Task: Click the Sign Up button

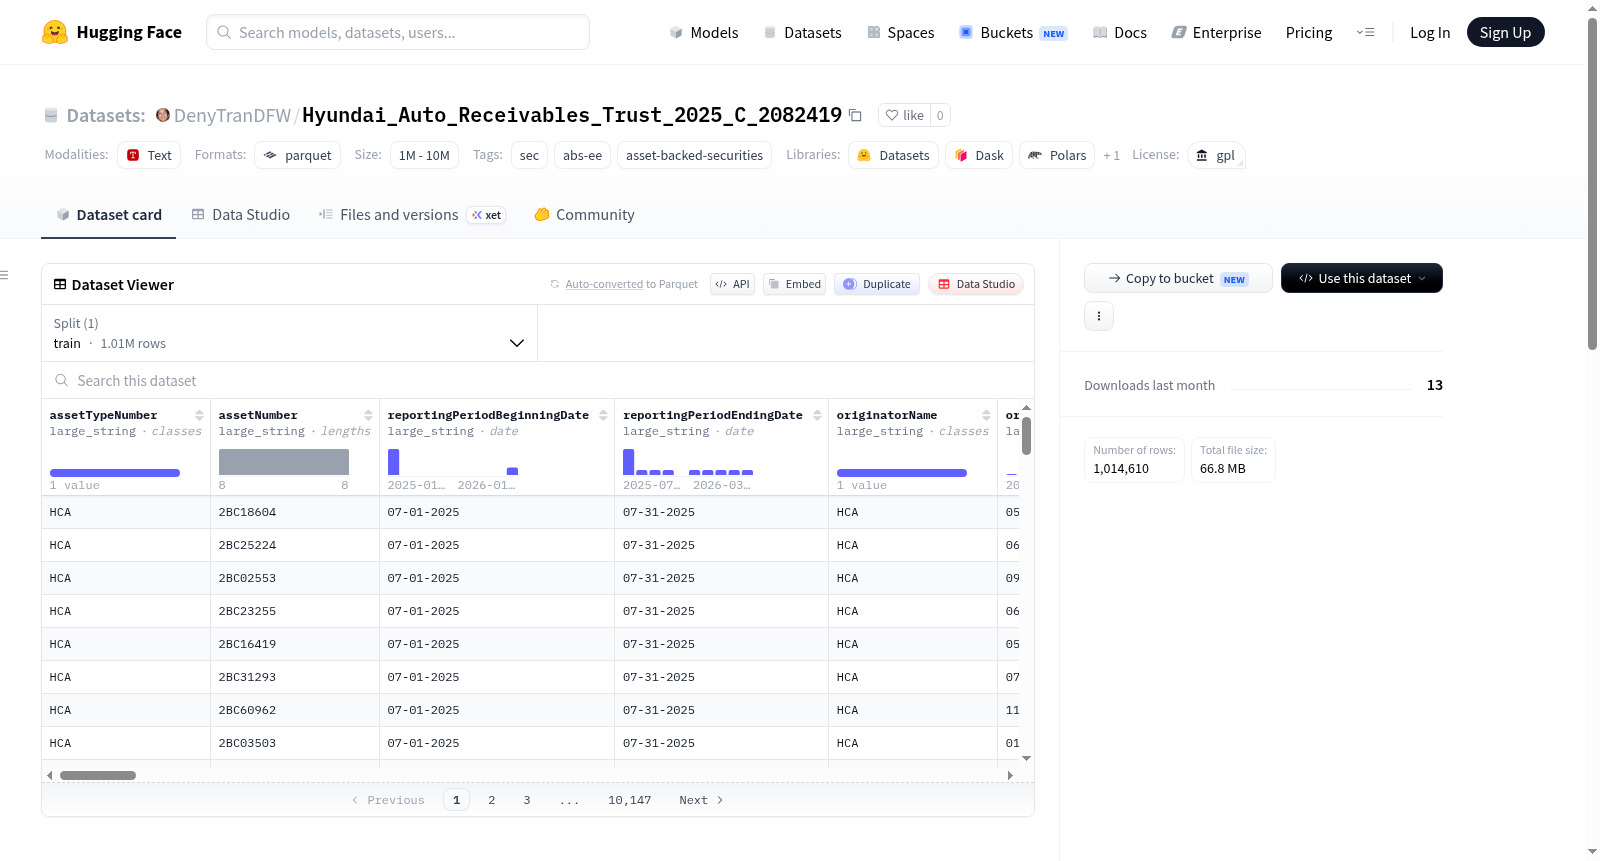Action: pyautogui.click(x=1505, y=32)
